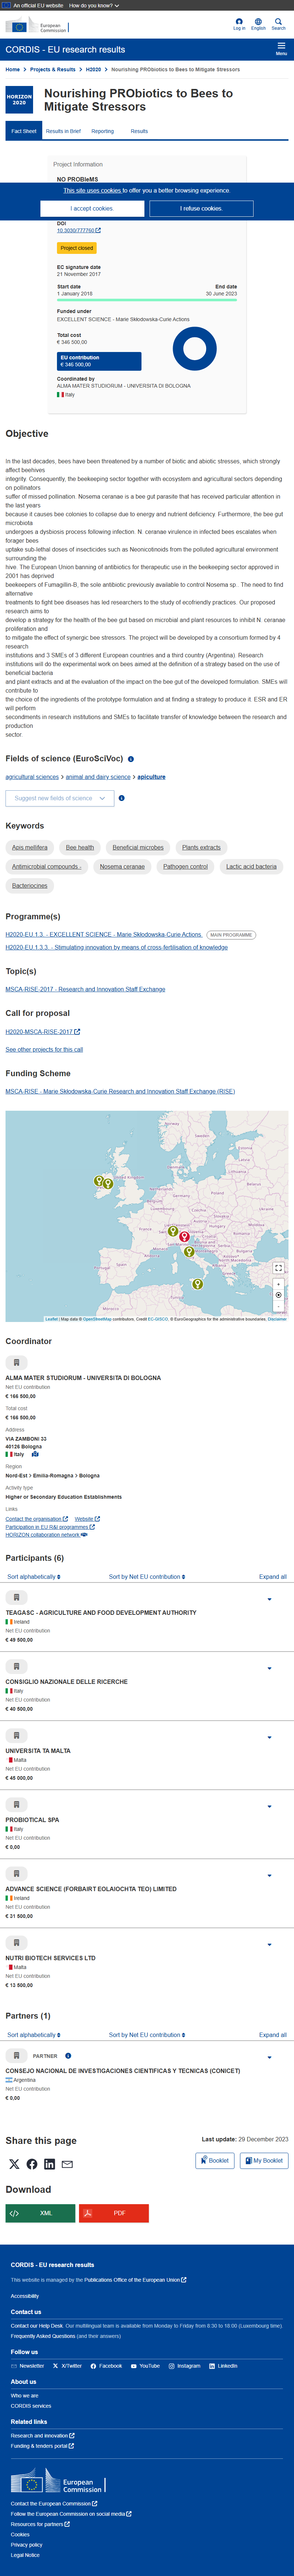
Task: Open the 'Apis mellifera' keyword tag
Action: [30, 847]
